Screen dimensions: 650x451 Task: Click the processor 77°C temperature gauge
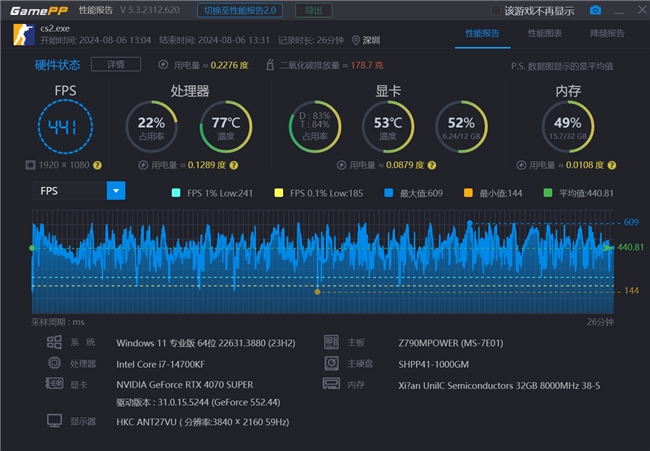pos(226,127)
